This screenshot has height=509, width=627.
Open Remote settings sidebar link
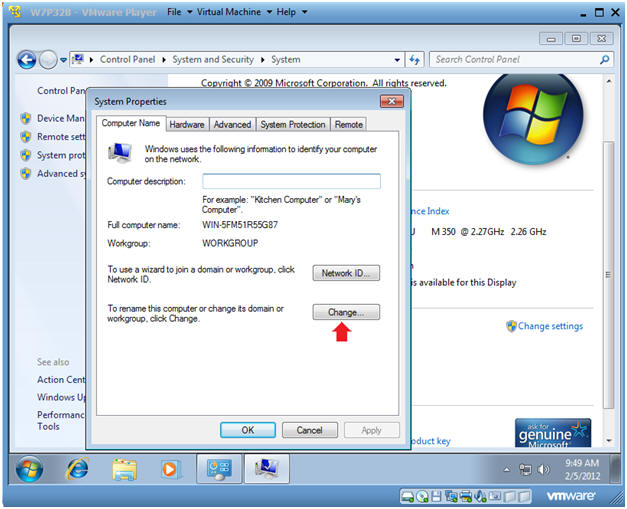coord(61,137)
